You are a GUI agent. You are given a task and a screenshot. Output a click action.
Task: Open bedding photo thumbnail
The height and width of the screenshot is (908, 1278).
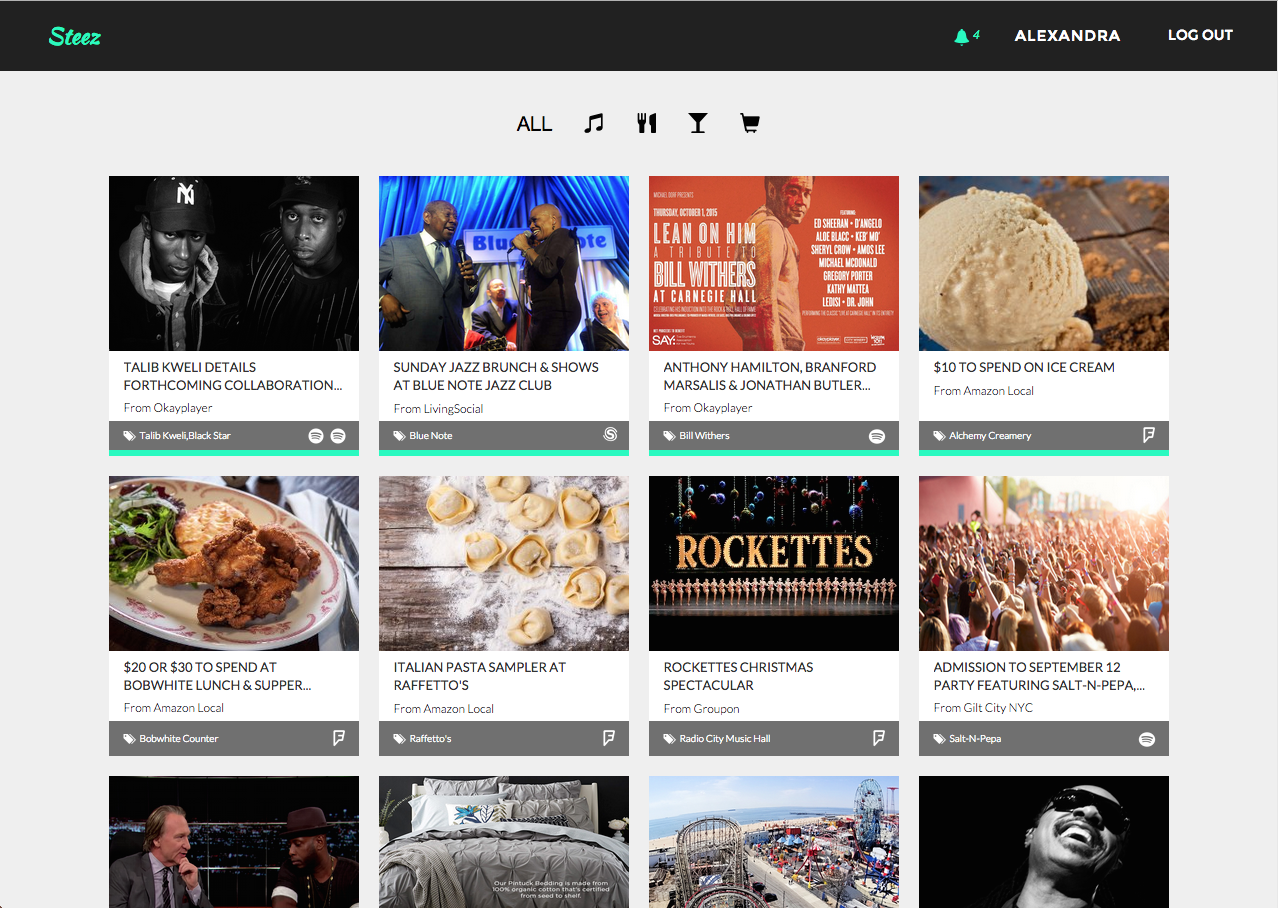pyautogui.click(x=504, y=842)
